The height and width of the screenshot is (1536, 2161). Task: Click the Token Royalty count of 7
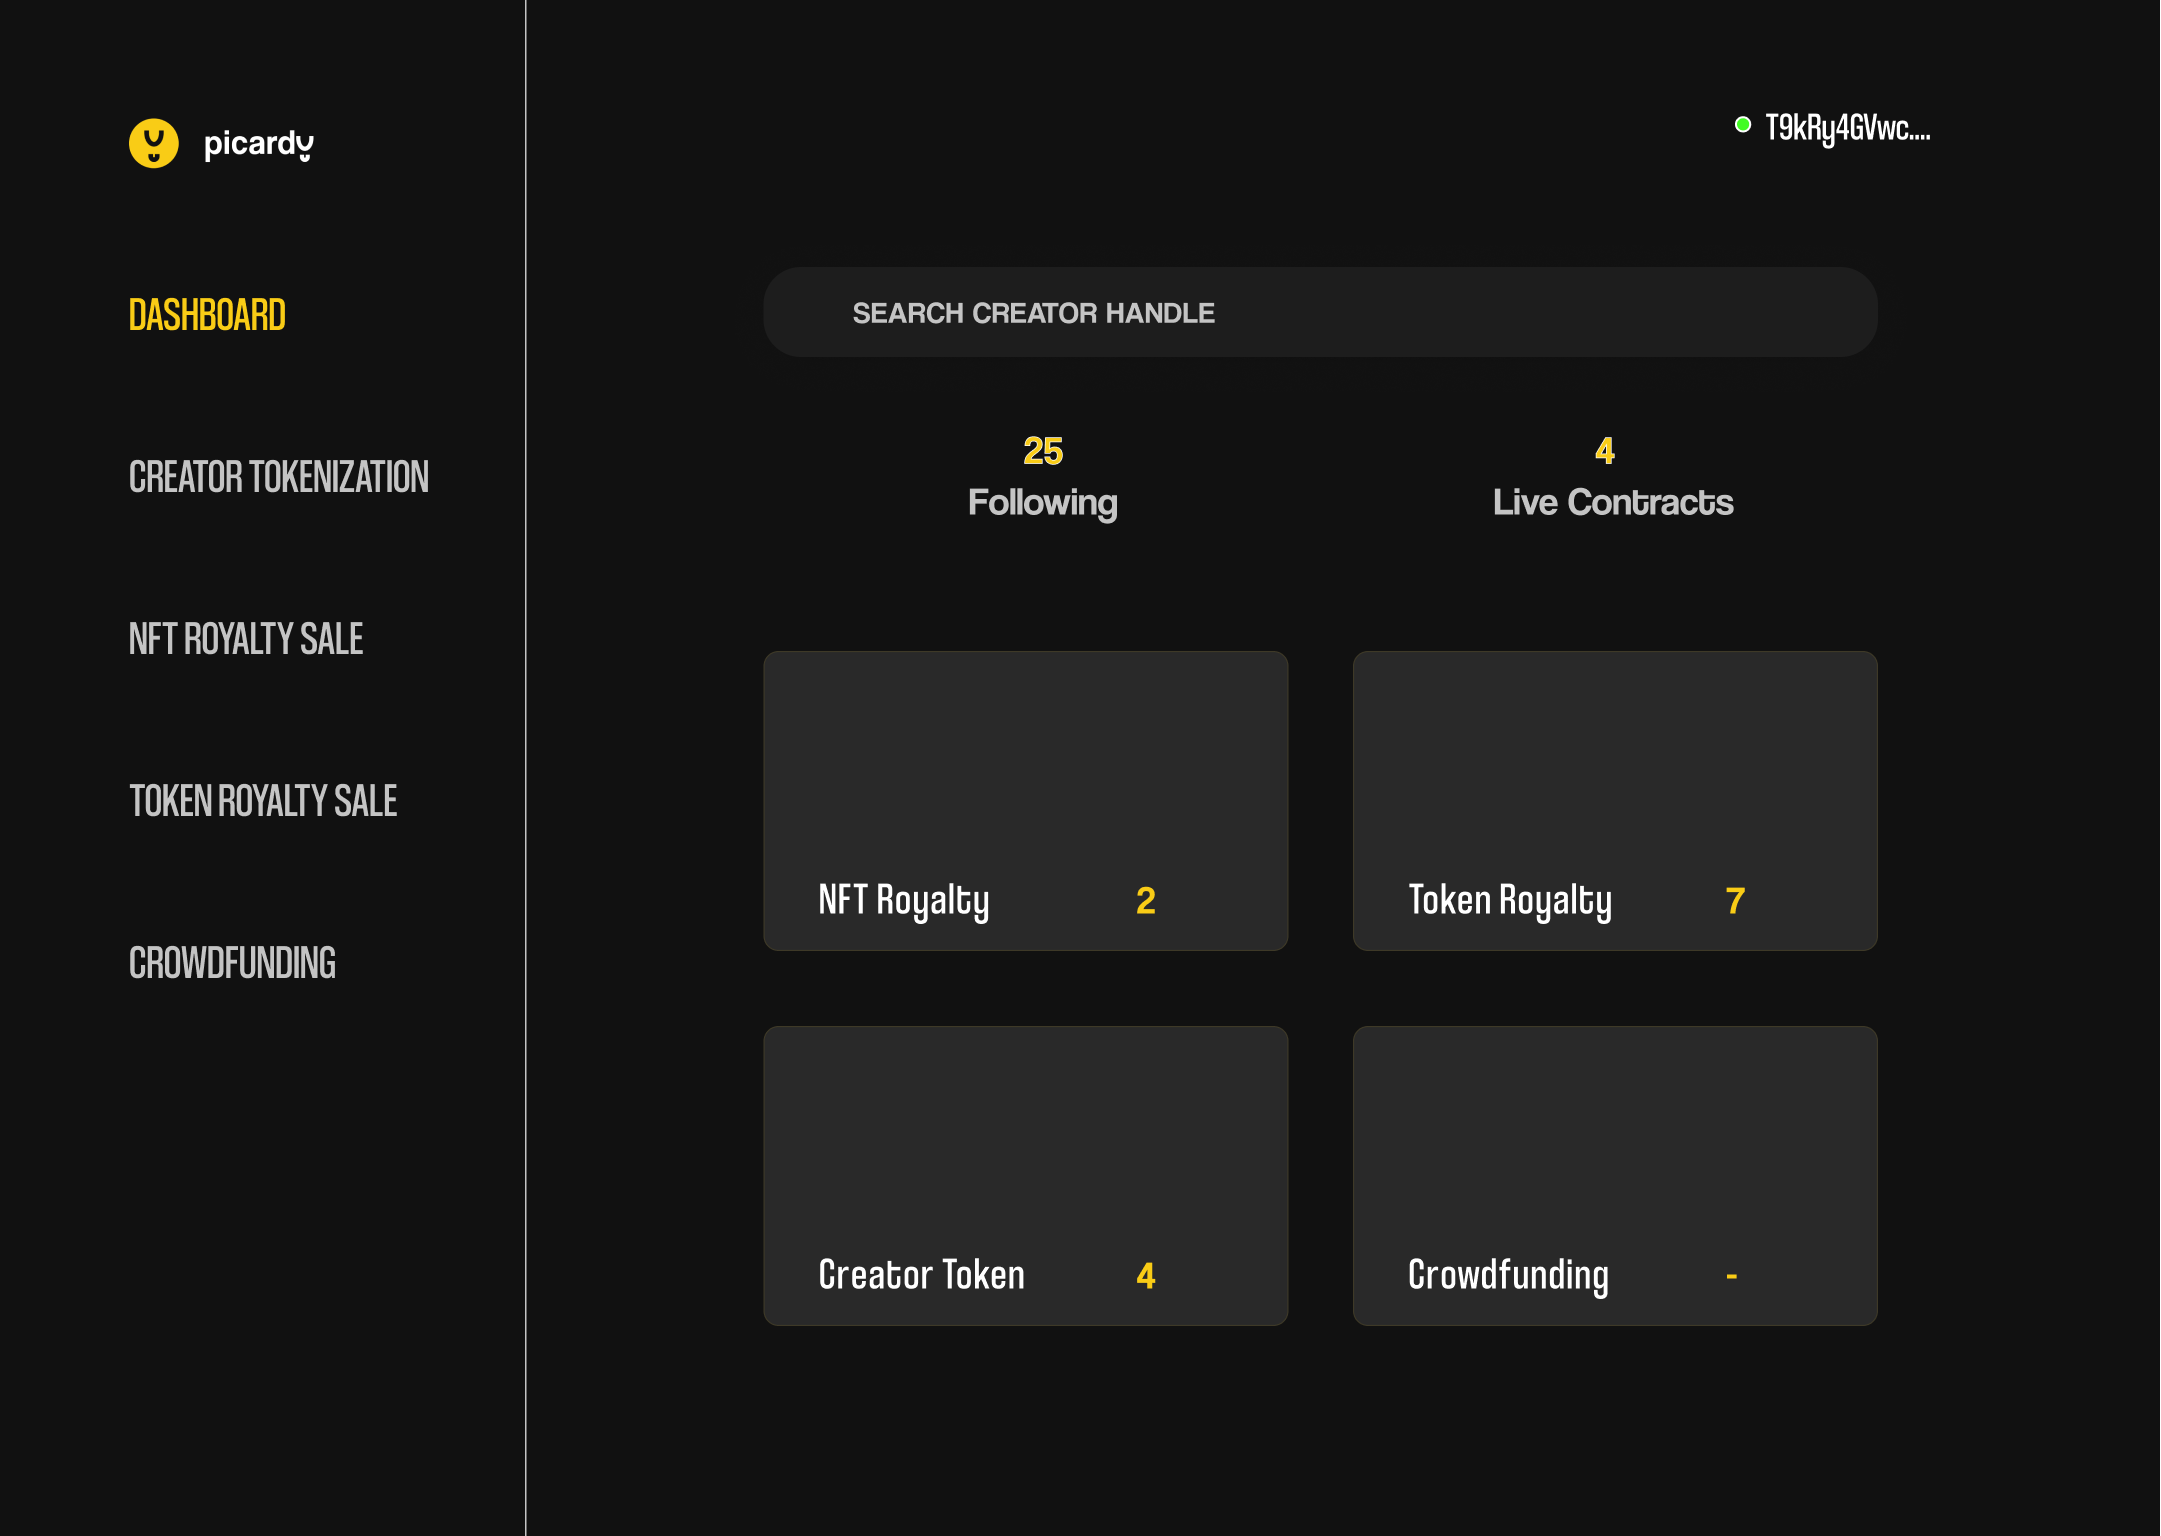tap(1735, 901)
